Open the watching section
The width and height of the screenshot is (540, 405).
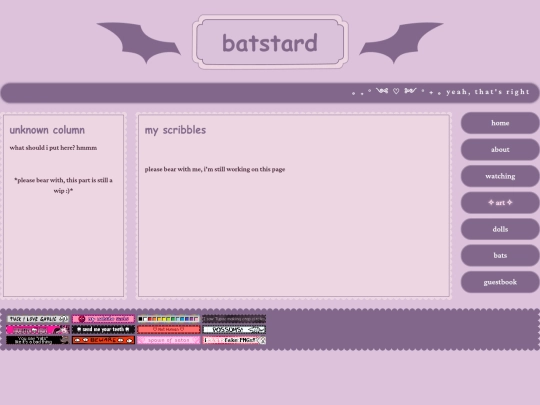pyautogui.click(x=500, y=176)
